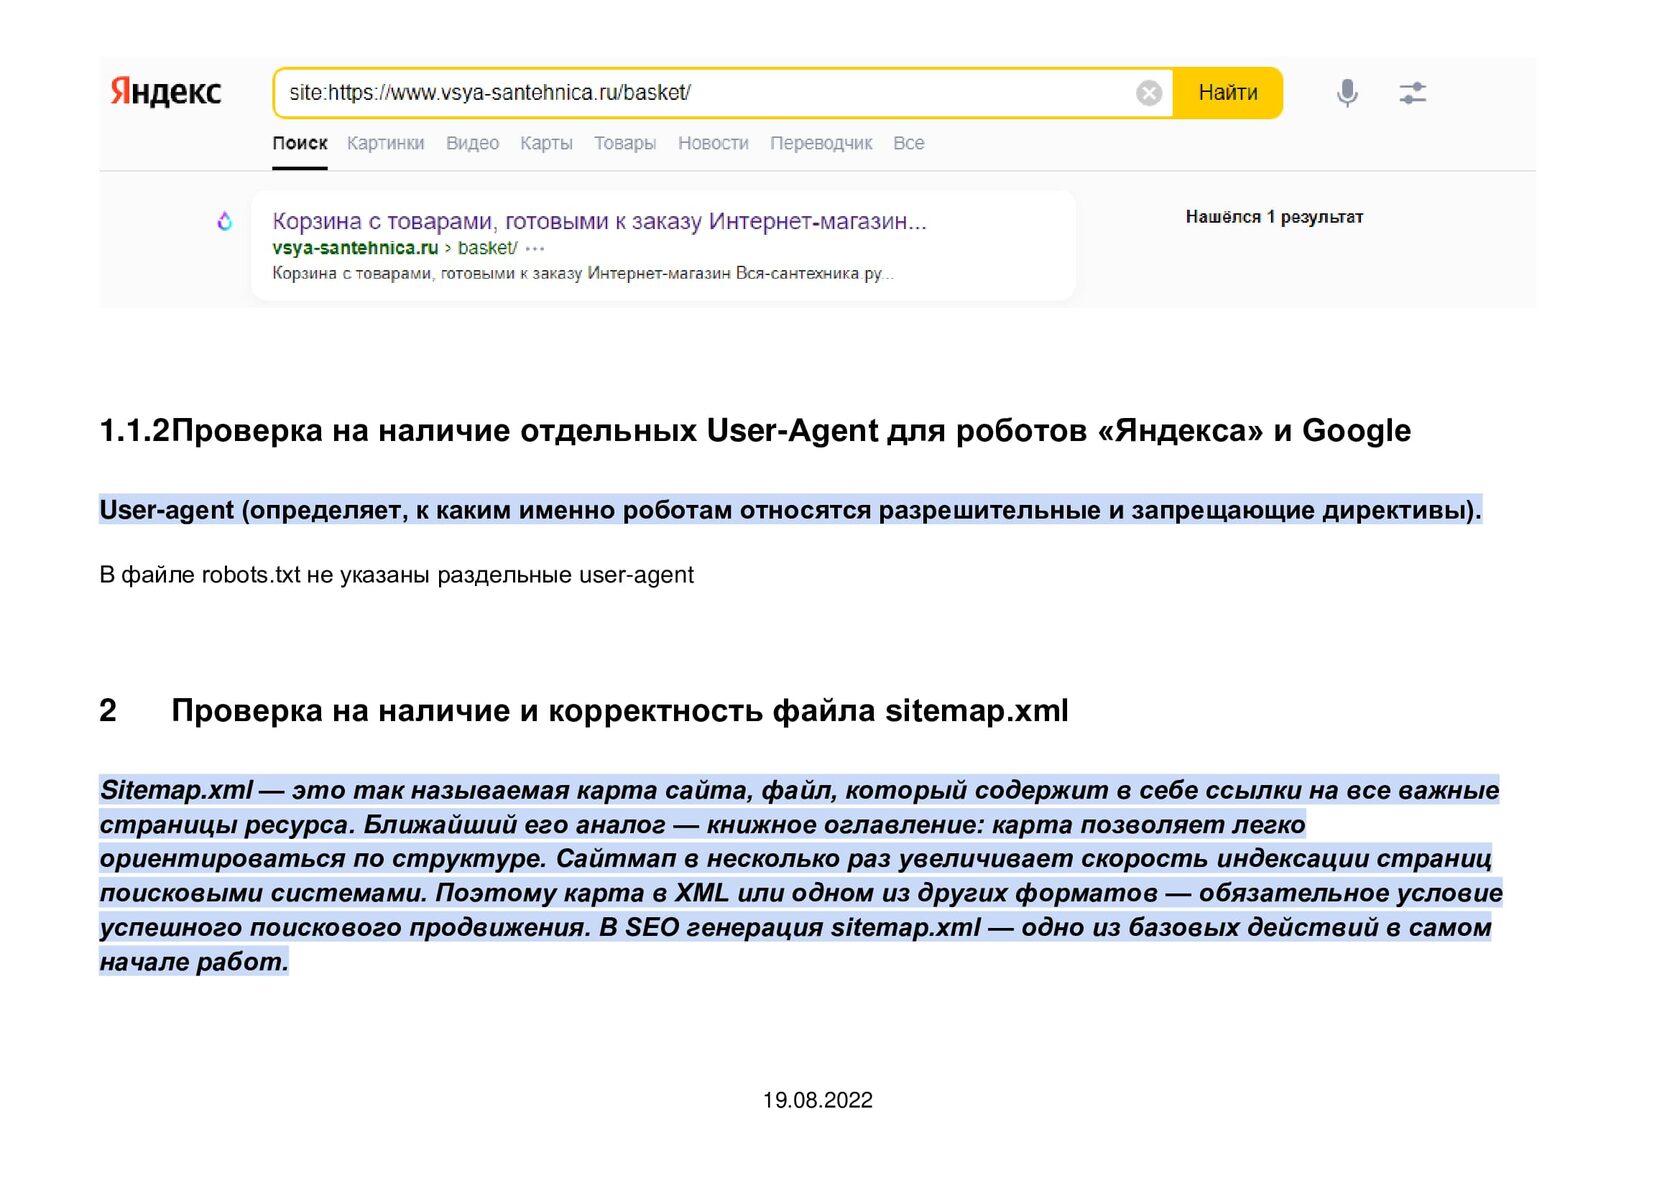Click the highlighted paragraph starting with Sitemap.xml
1680x1188 pixels.
[800, 875]
